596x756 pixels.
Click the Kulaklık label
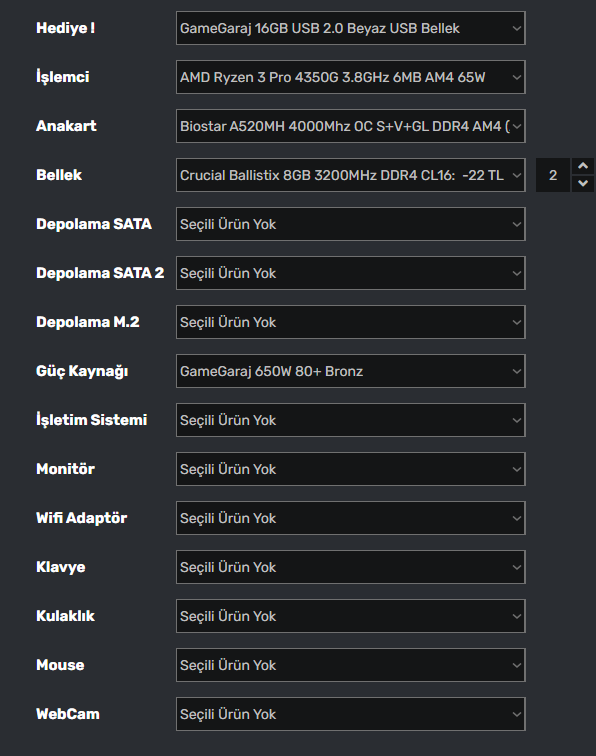tap(65, 616)
